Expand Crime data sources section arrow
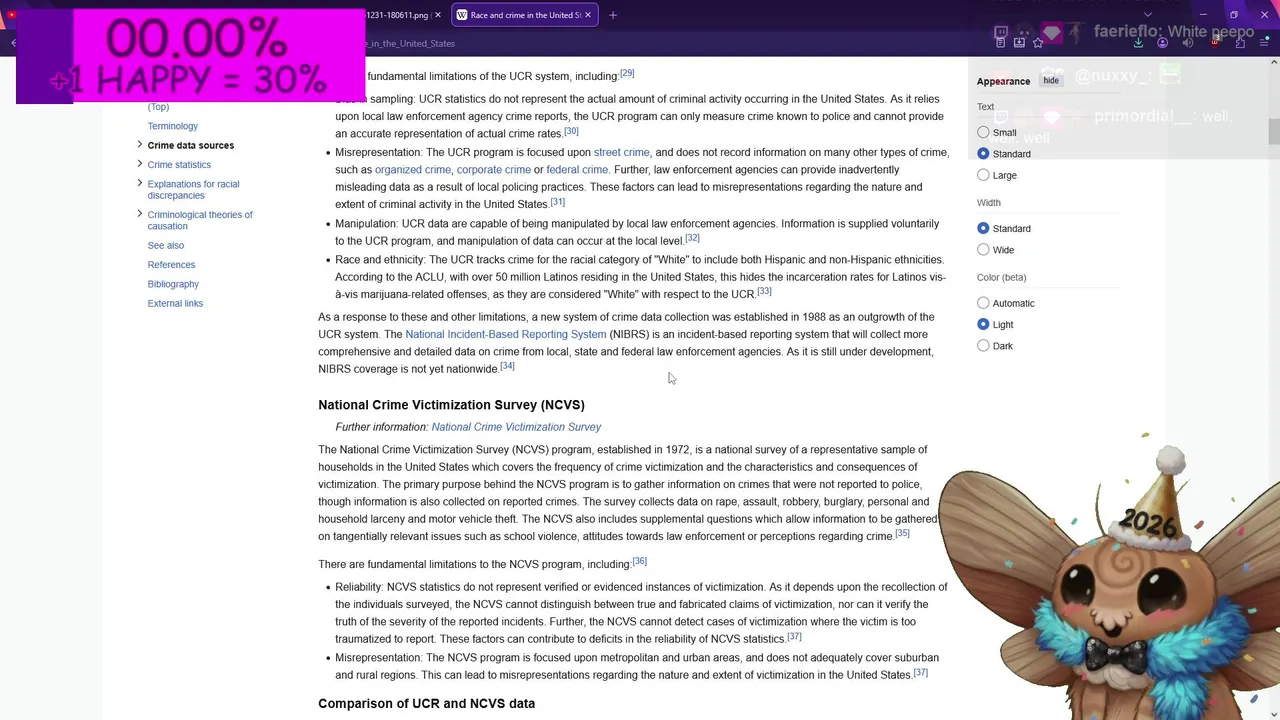The image size is (1280, 720). coord(139,145)
